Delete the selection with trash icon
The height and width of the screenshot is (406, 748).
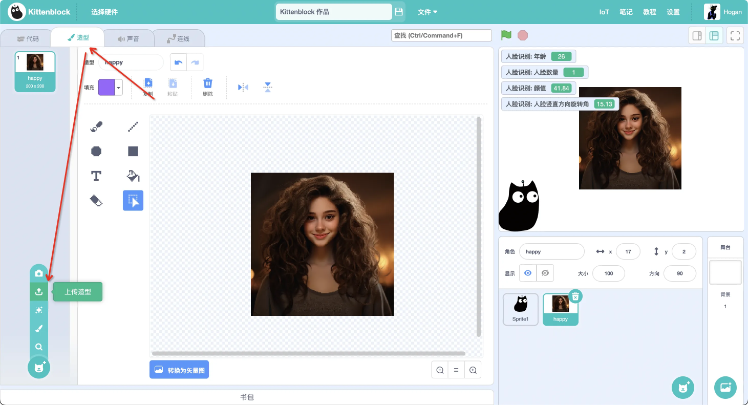tap(208, 85)
